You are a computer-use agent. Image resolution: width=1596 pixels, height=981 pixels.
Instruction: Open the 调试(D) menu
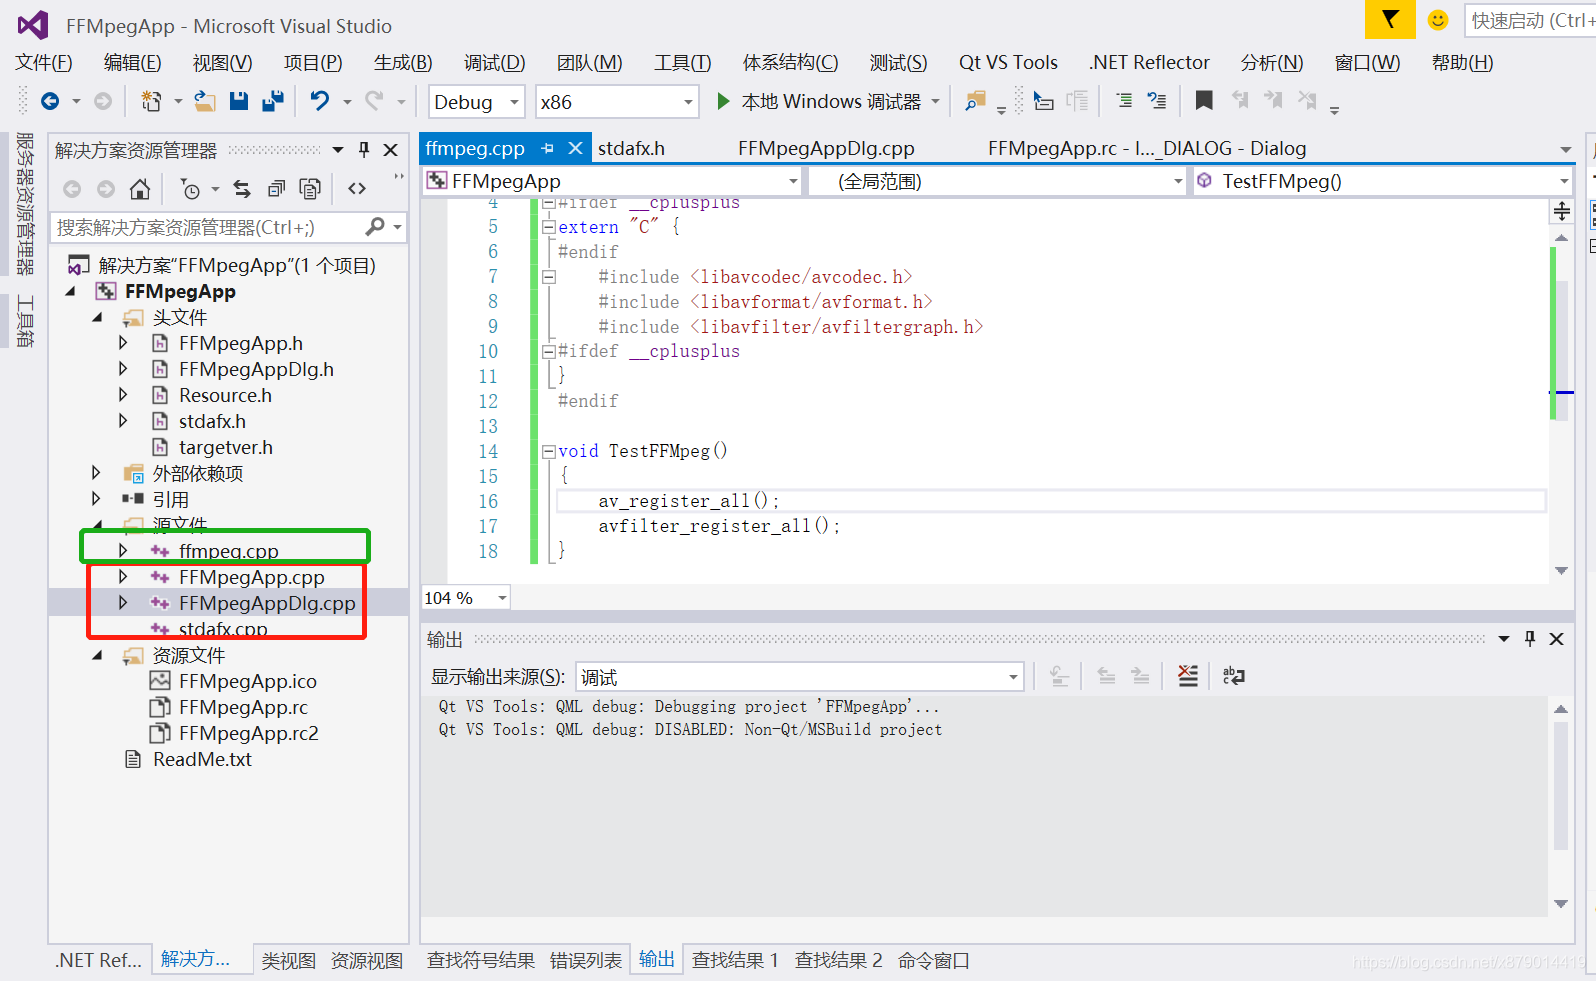(495, 63)
